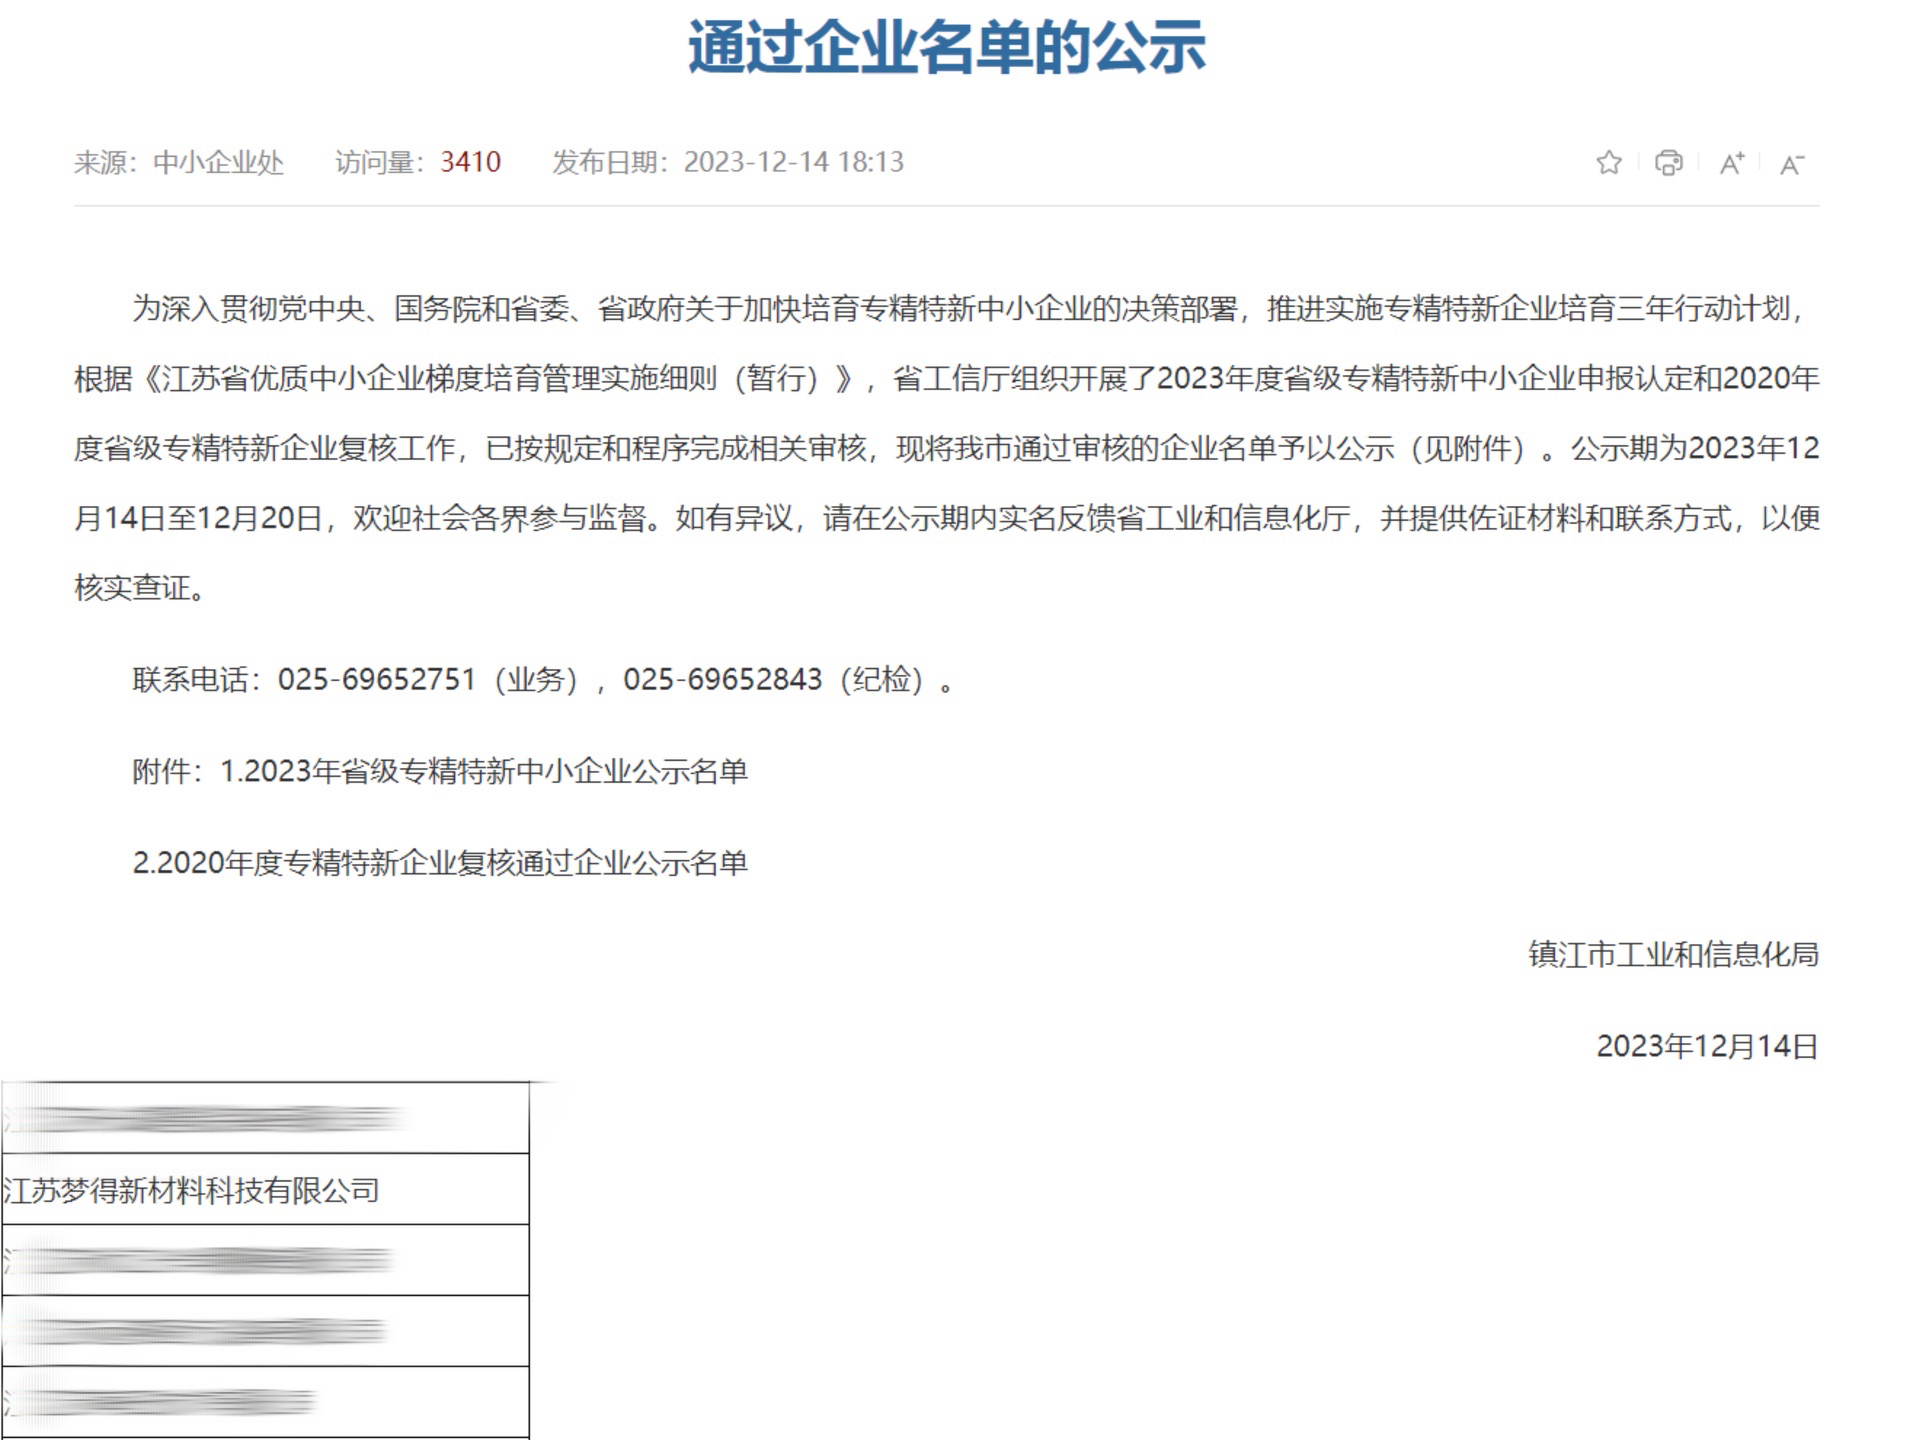The height and width of the screenshot is (1440, 1913).
Task: Click business phone number 025-69652751
Action: 376,680
